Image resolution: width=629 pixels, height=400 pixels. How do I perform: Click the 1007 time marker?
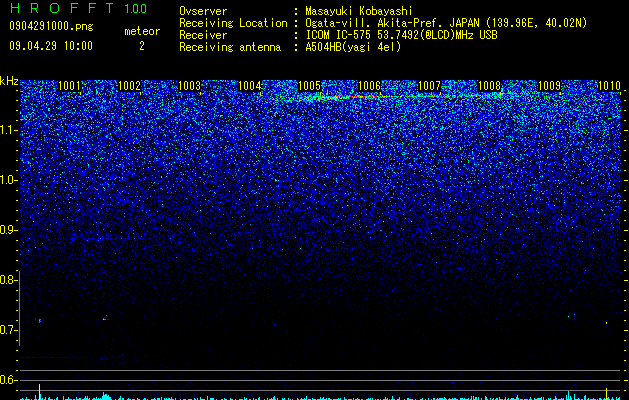tap(429, 86)
